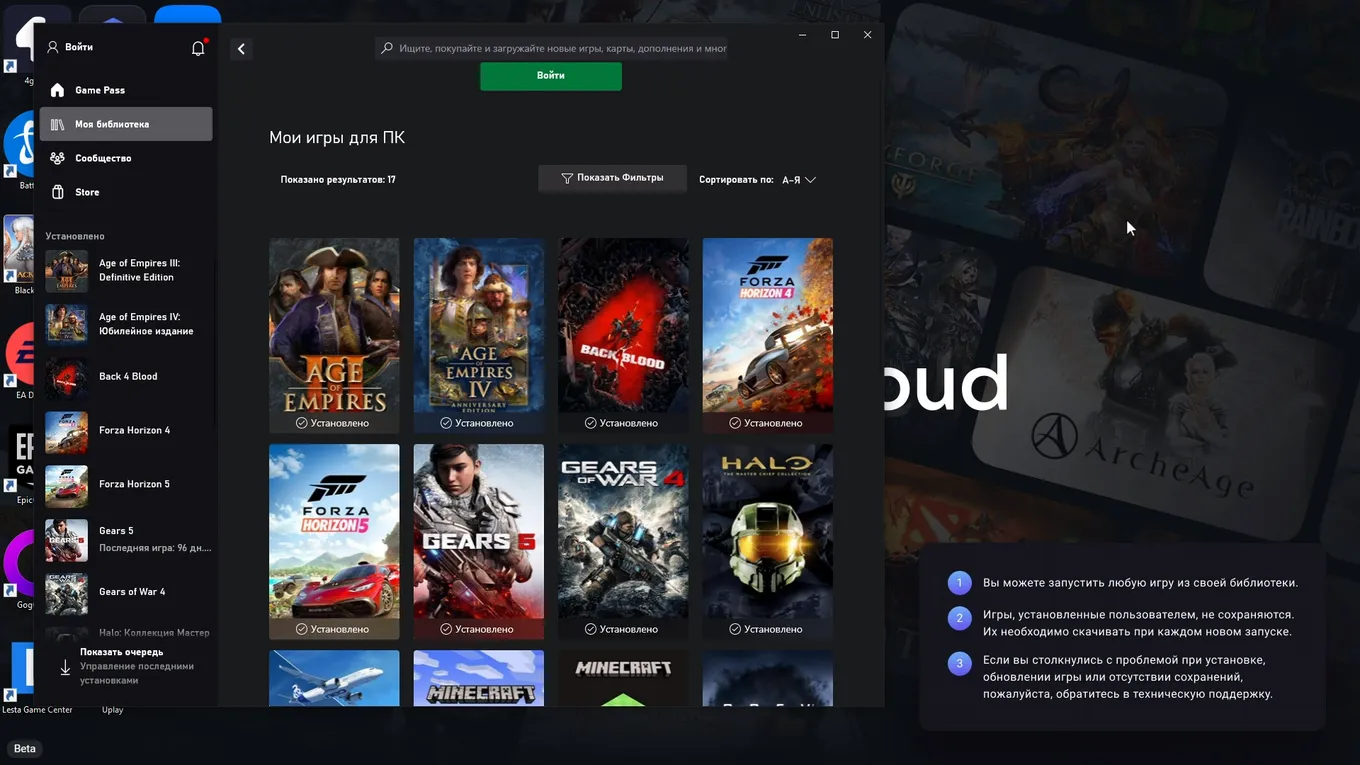1360x765 pixels.
Task: Select Age of Empires III: Definitive Edition text
Action: point(139,270)
